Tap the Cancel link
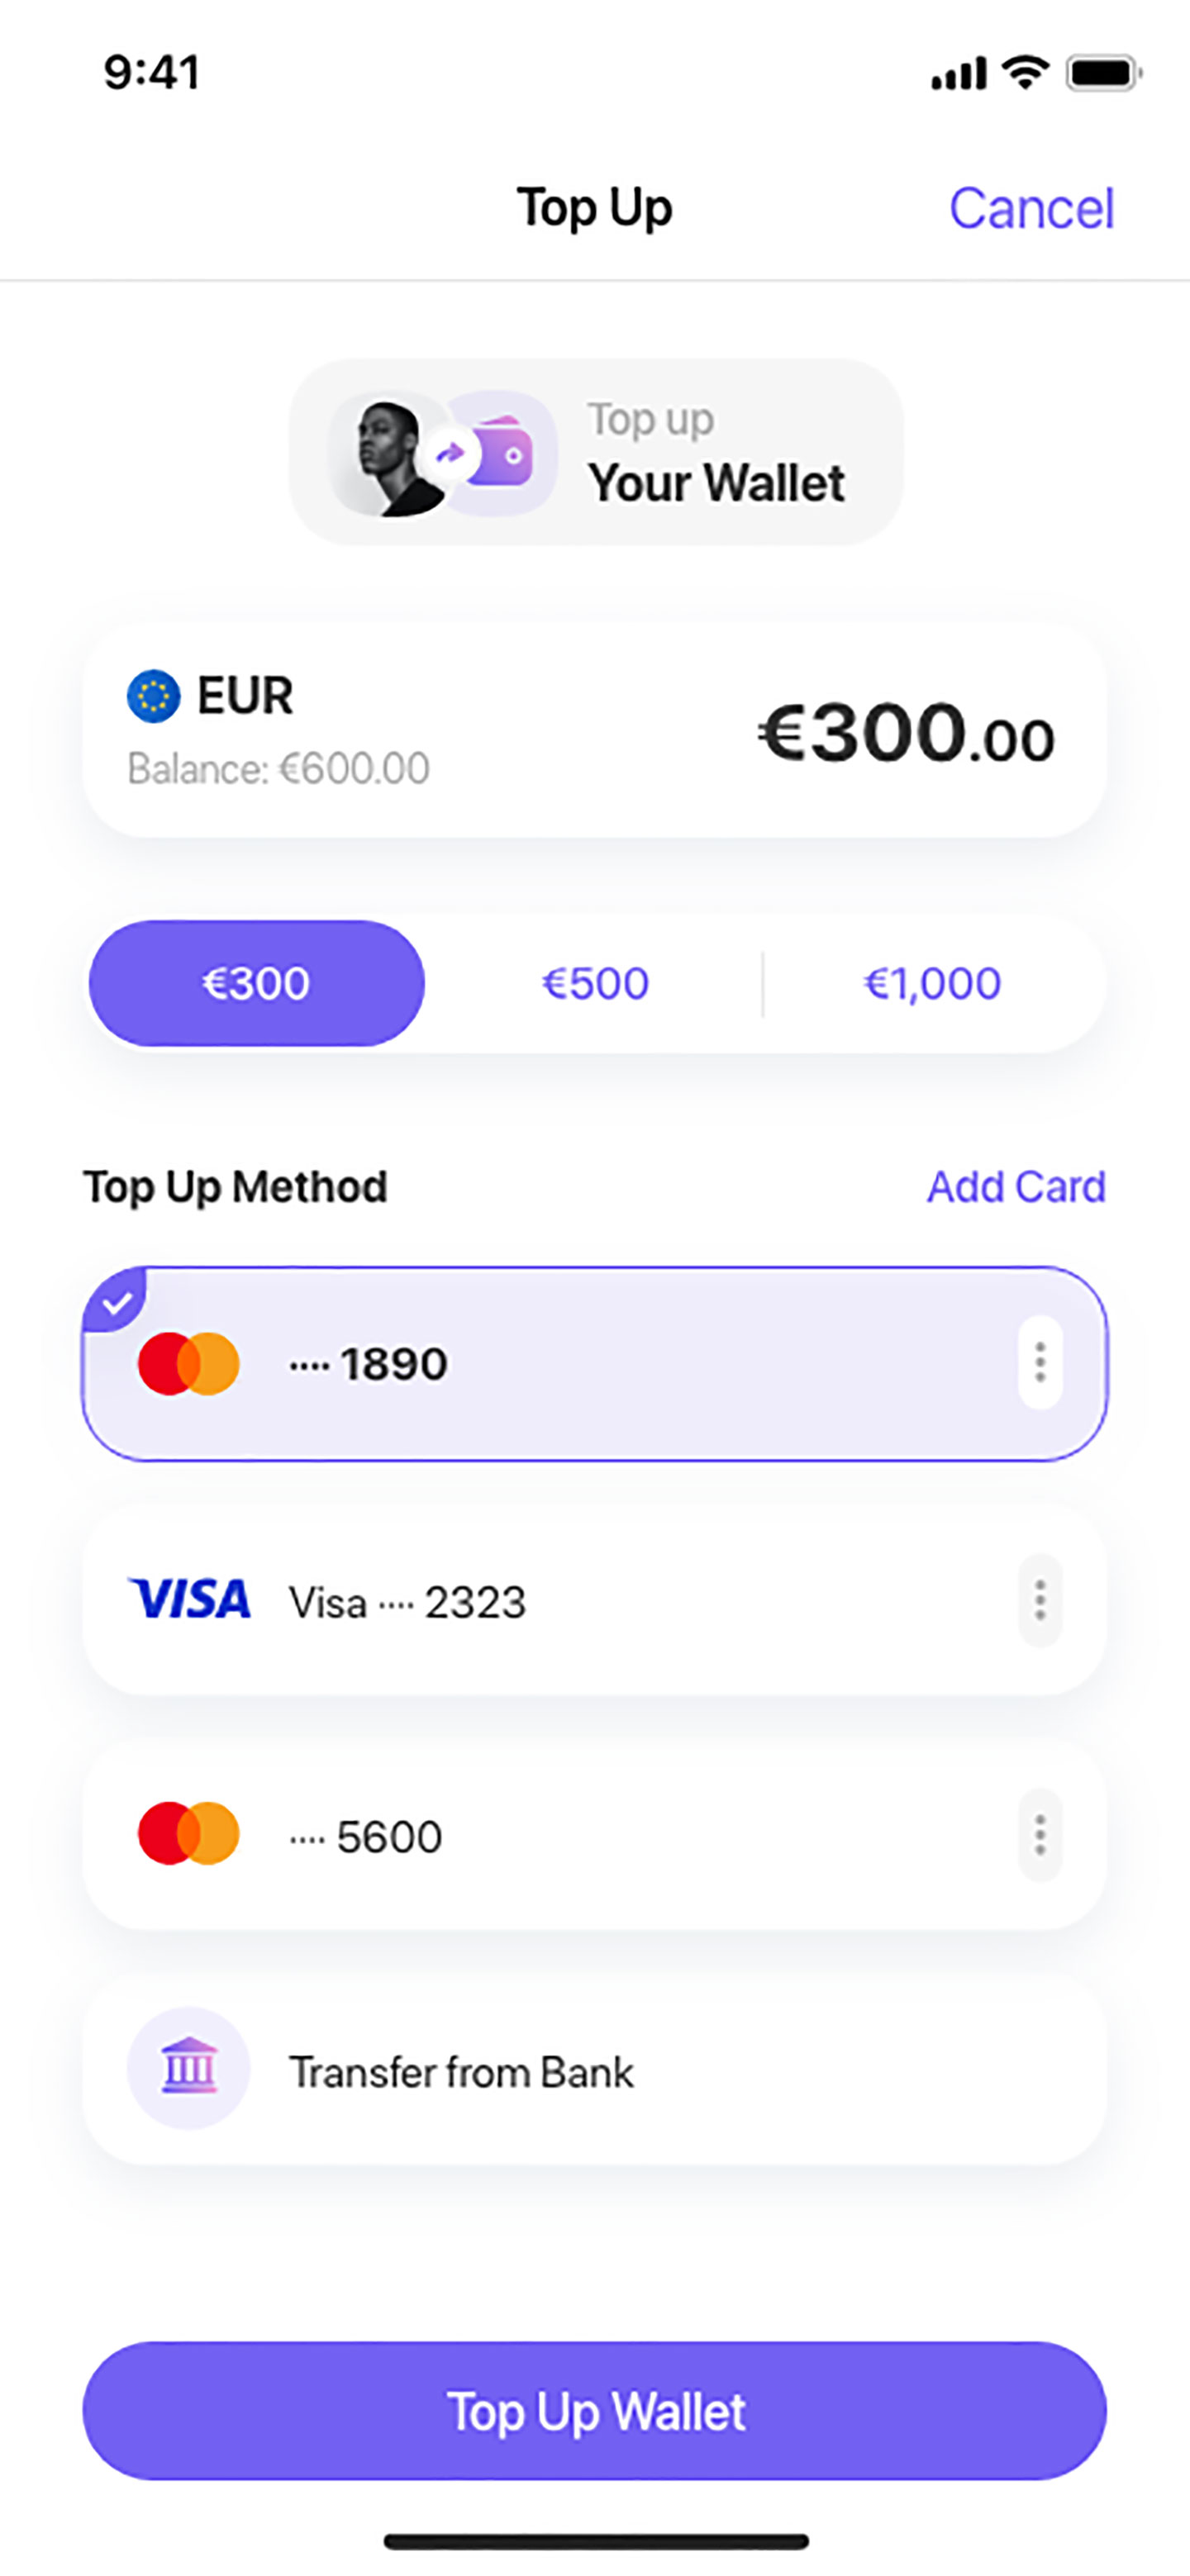The image size is (1190, 2576). [1031, 209]
